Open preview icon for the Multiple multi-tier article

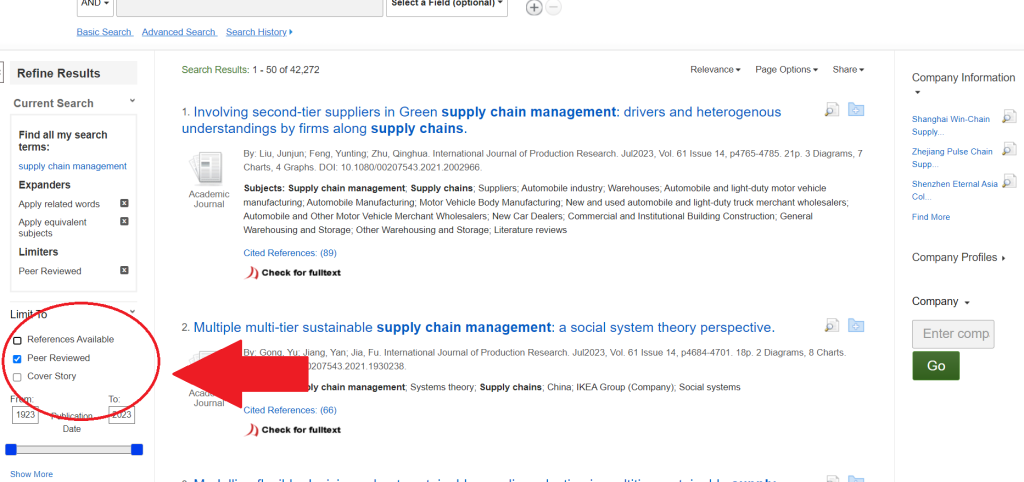[831, 325]
